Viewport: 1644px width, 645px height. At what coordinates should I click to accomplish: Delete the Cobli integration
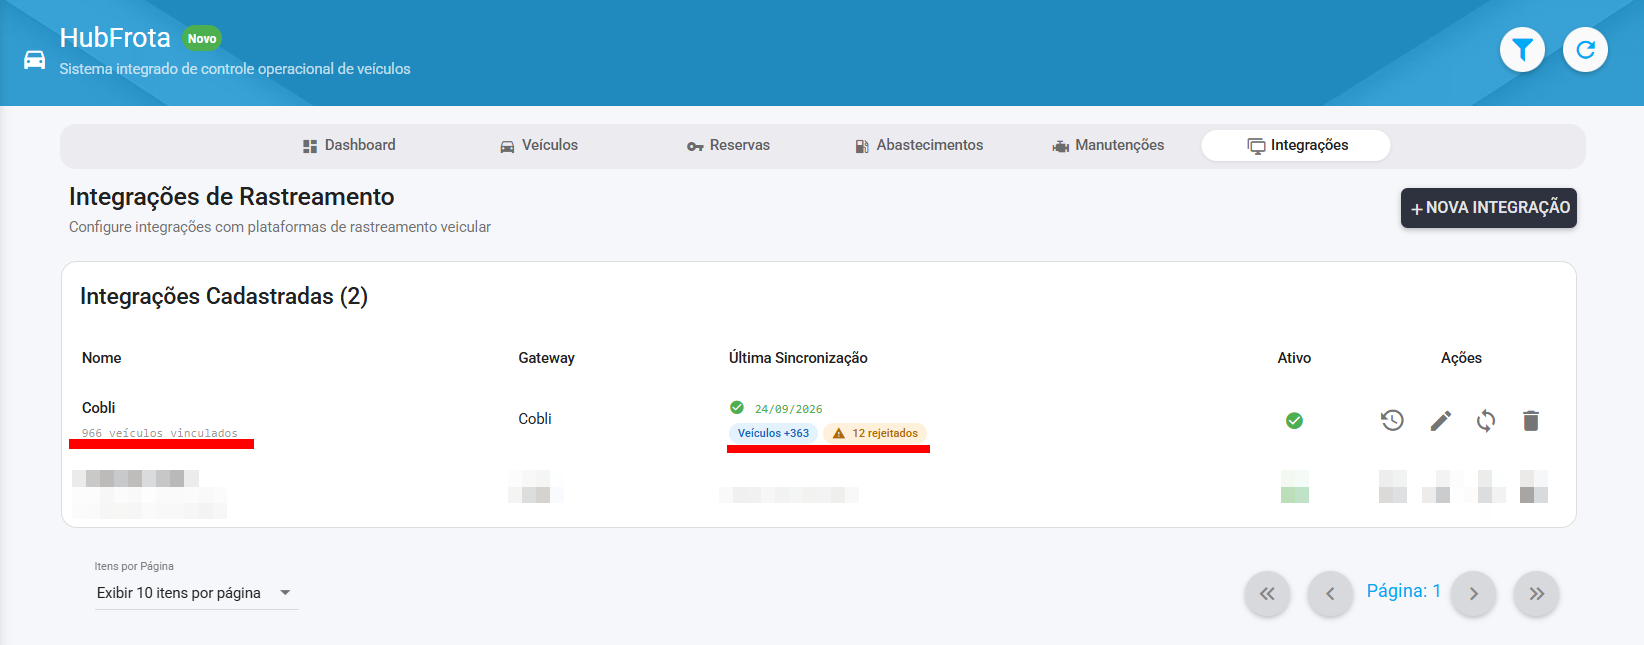(x=1531, y=420)
